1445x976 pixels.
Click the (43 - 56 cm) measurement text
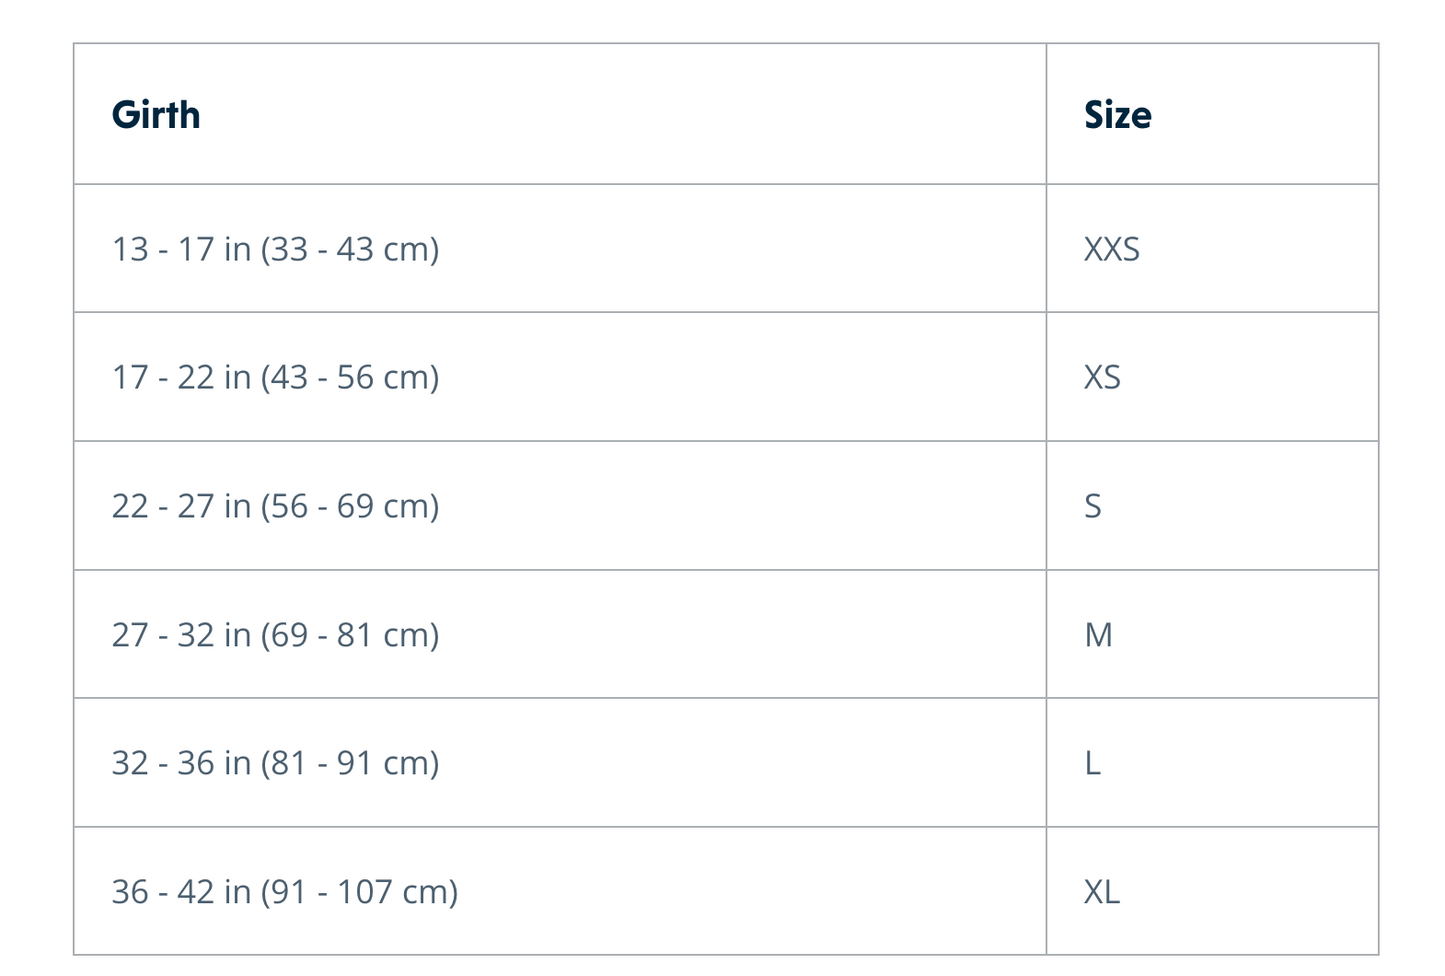(350, 378)
